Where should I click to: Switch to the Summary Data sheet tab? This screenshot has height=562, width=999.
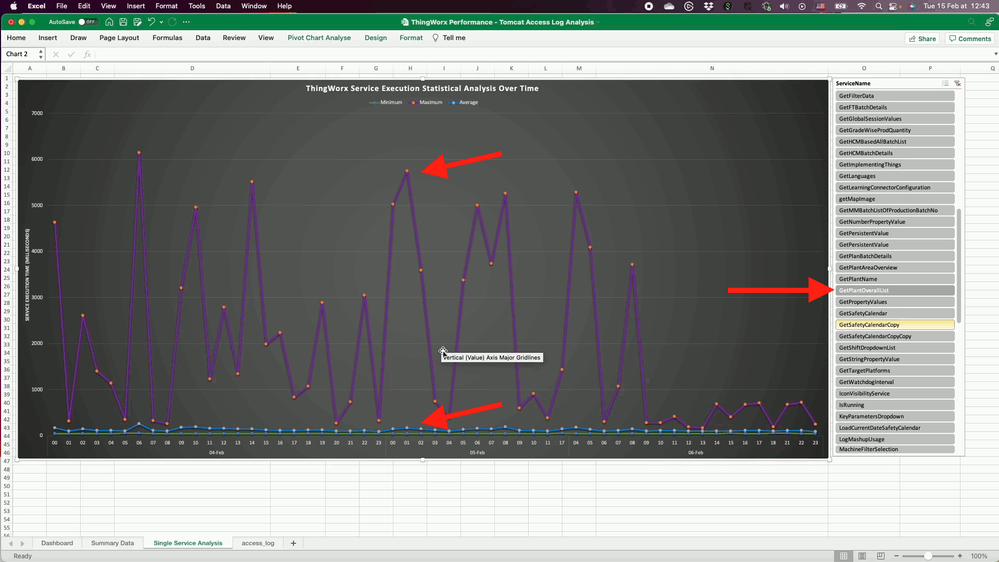(x=112, y=543)
